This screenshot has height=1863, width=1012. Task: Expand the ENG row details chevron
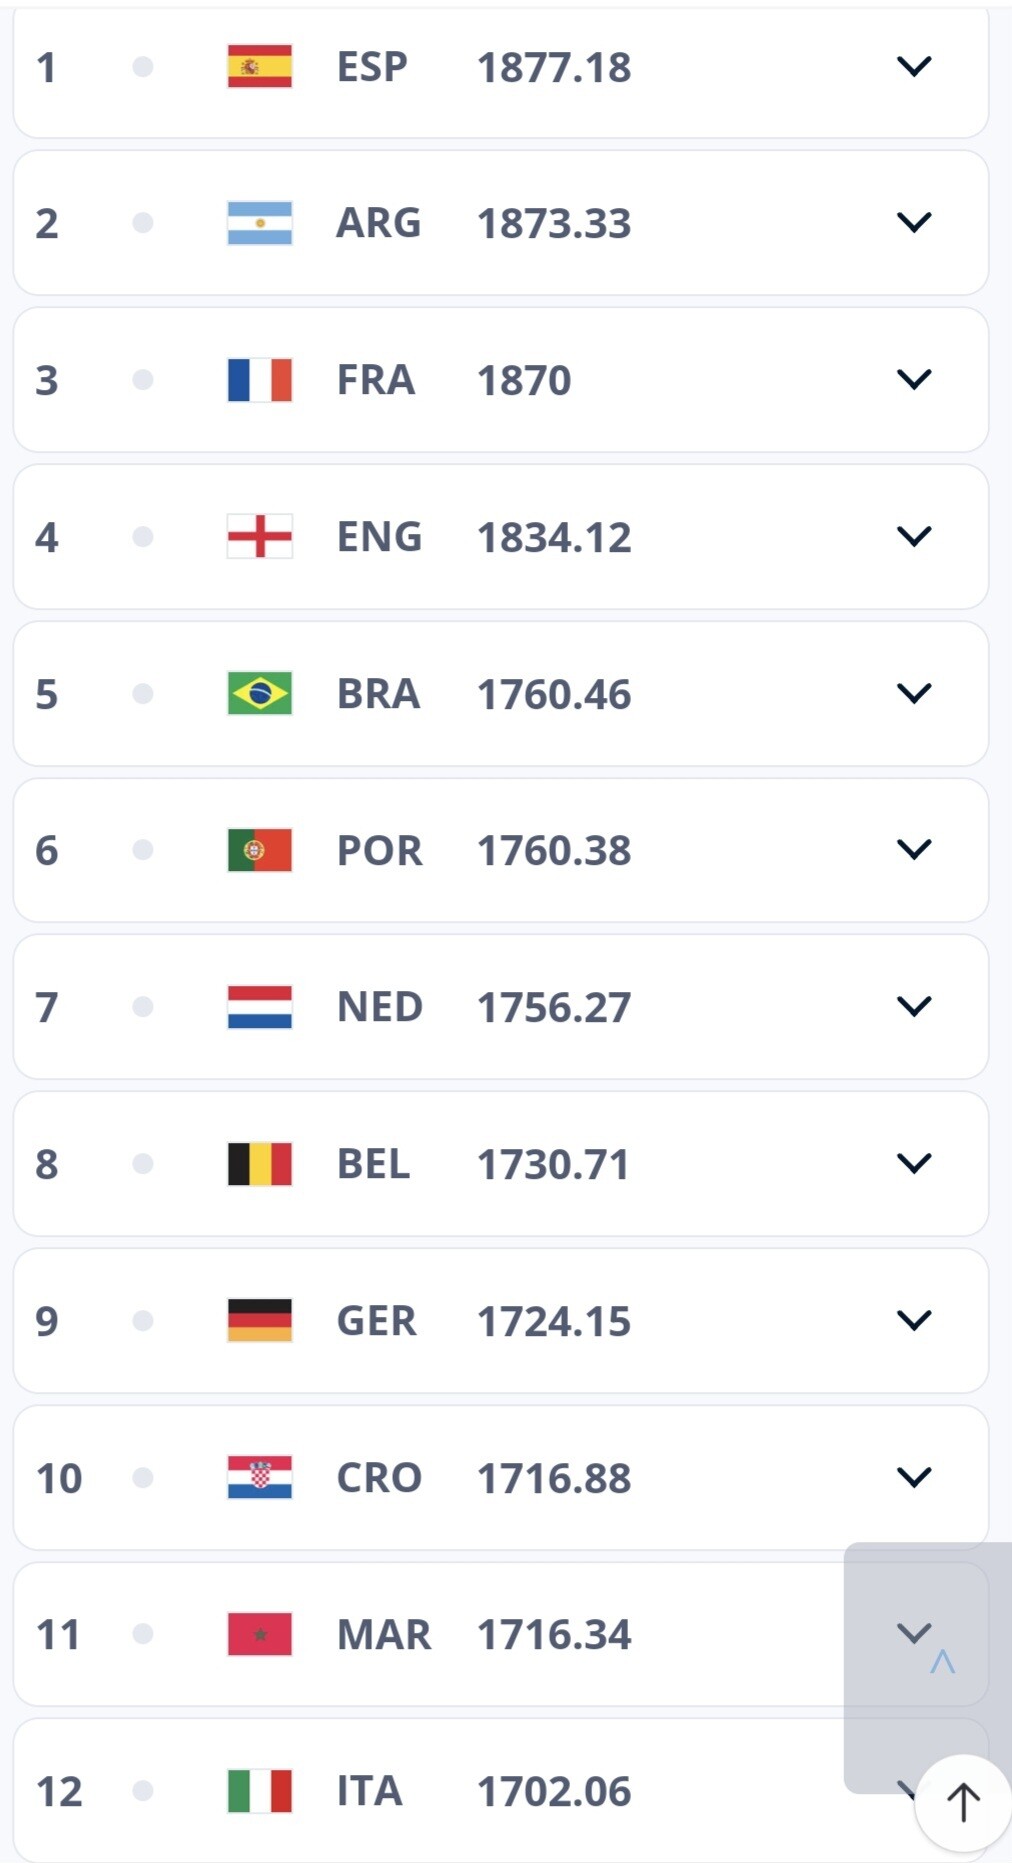[914, 537]
